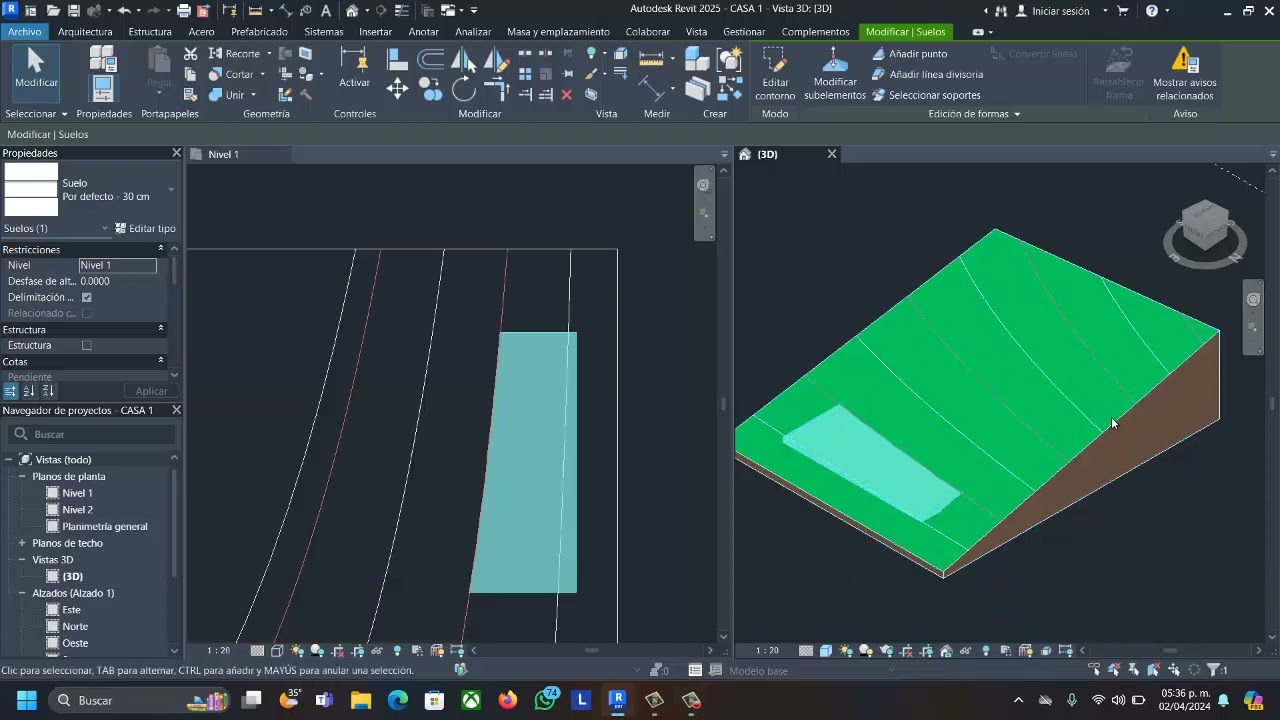
Task: Click Añadir punto
Action: coord(909,54)
